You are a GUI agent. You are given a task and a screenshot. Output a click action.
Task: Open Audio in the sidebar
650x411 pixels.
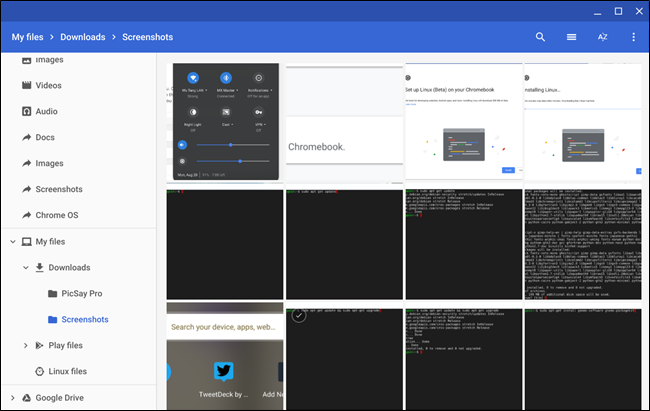47,111
